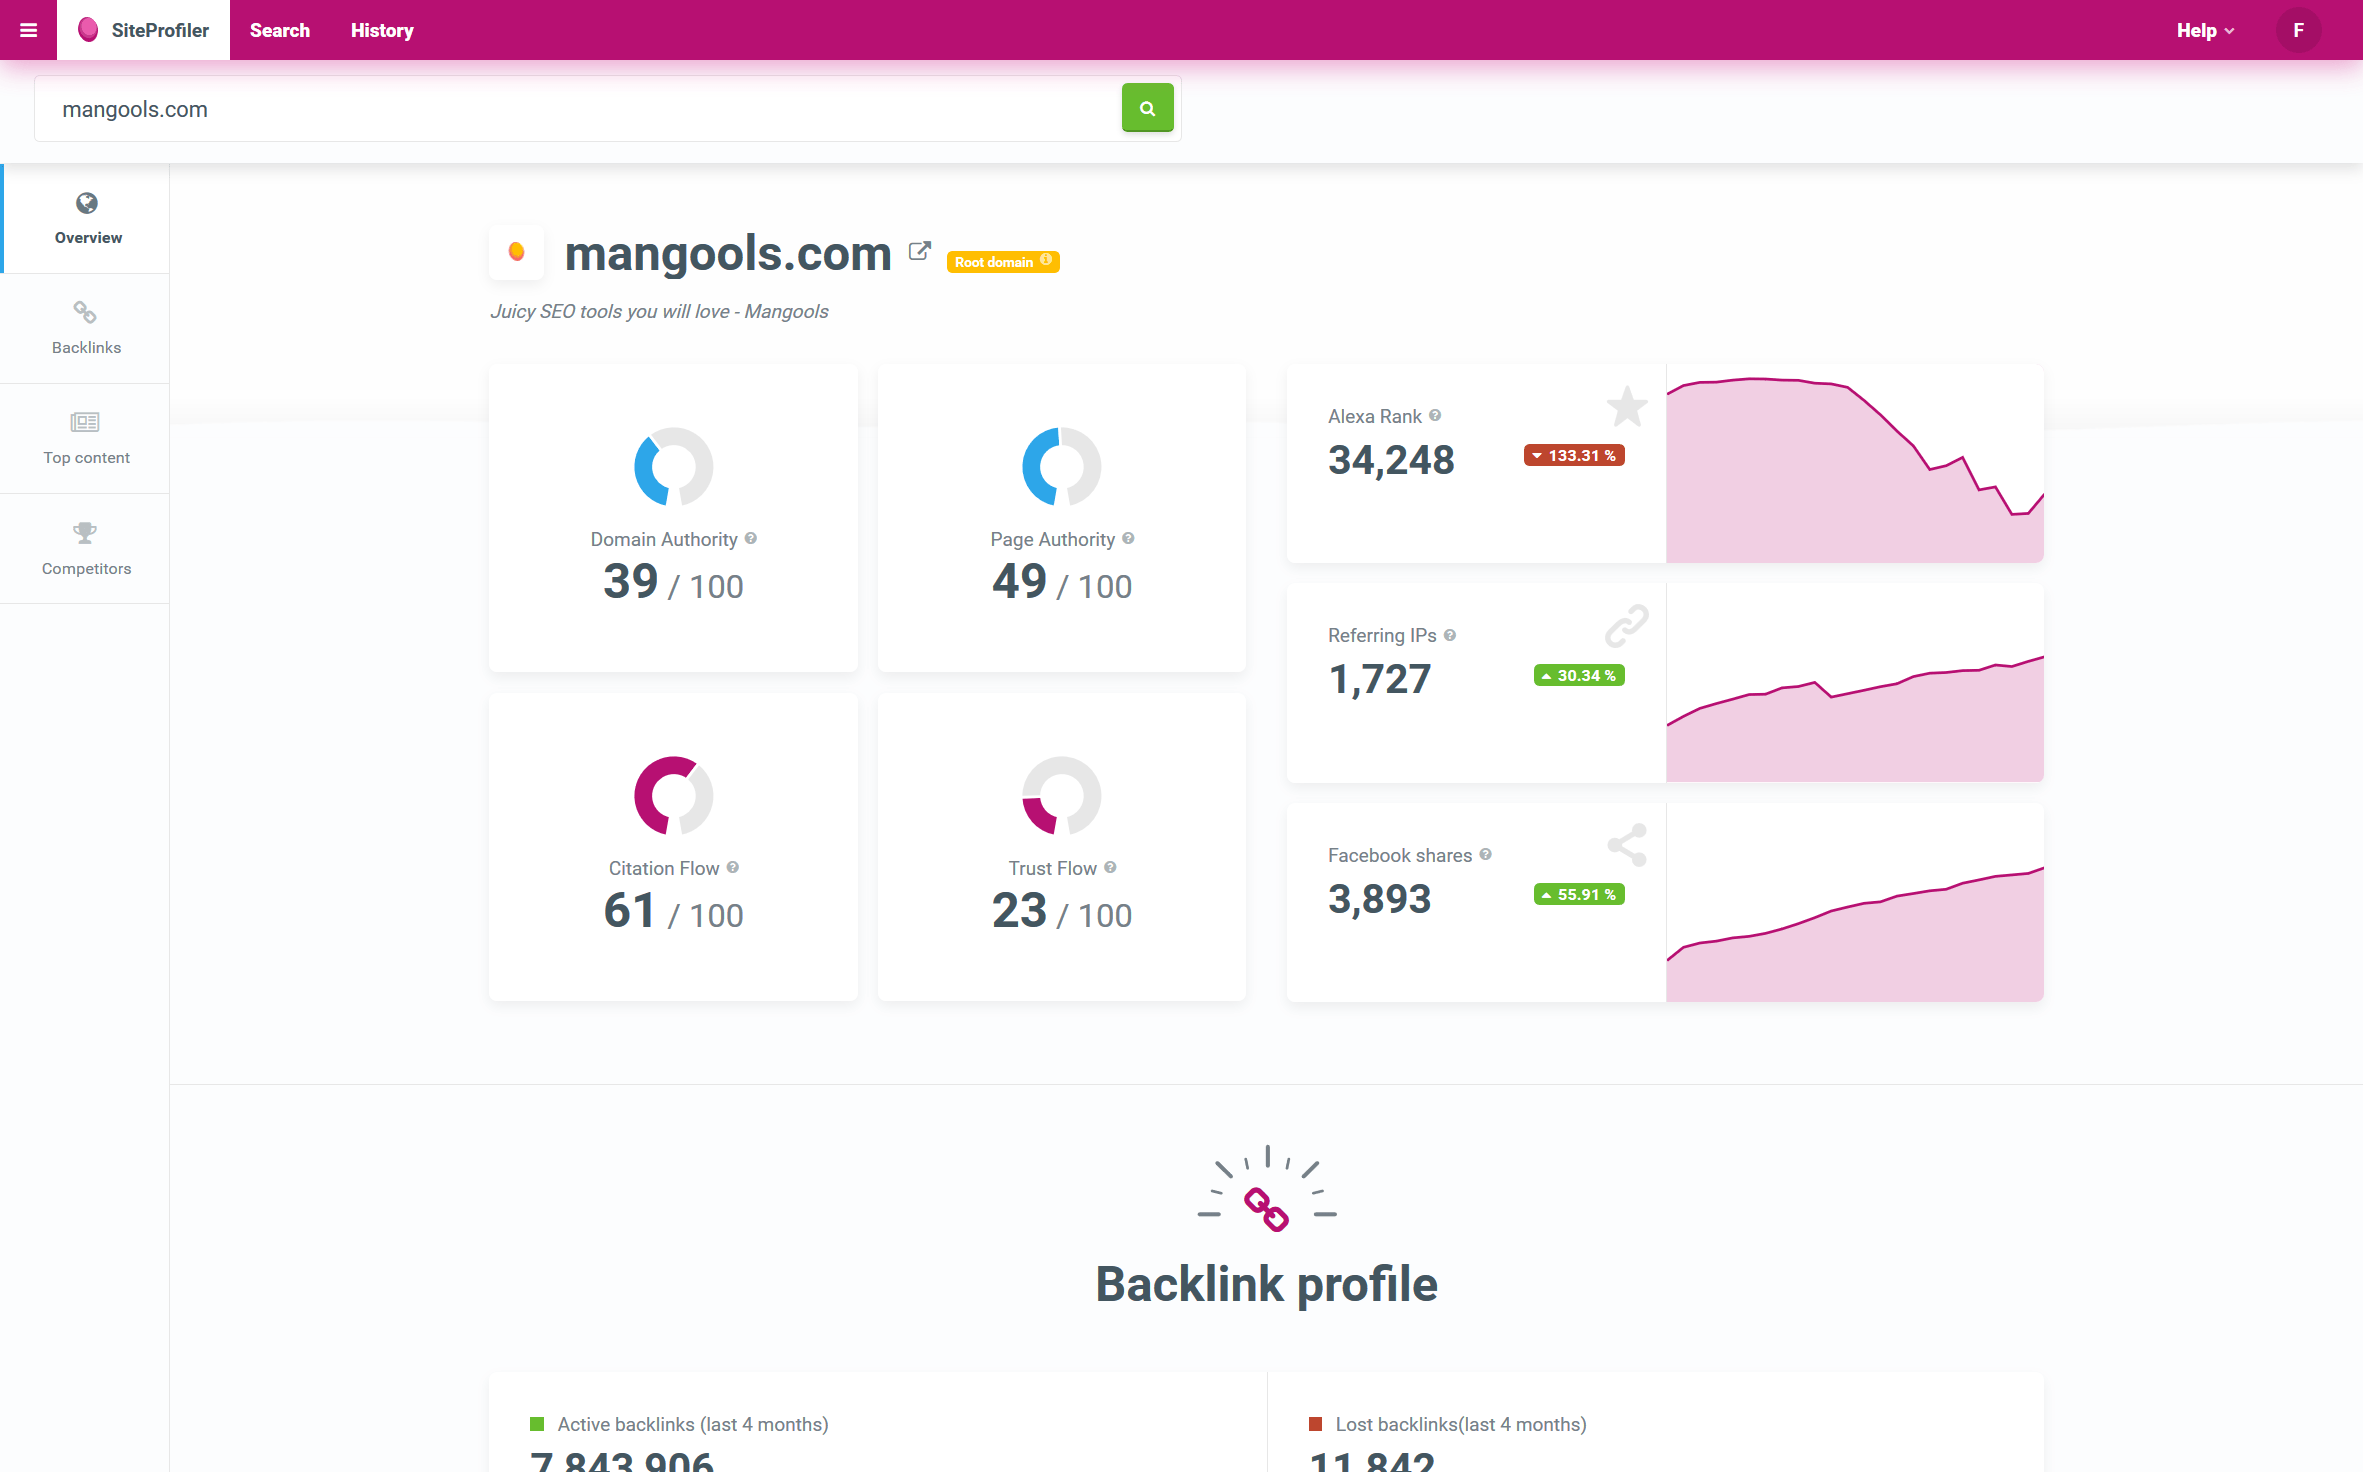2363x1472 pixels.
Task: Open the Help dropdown menu
Action: (2203, 29)
